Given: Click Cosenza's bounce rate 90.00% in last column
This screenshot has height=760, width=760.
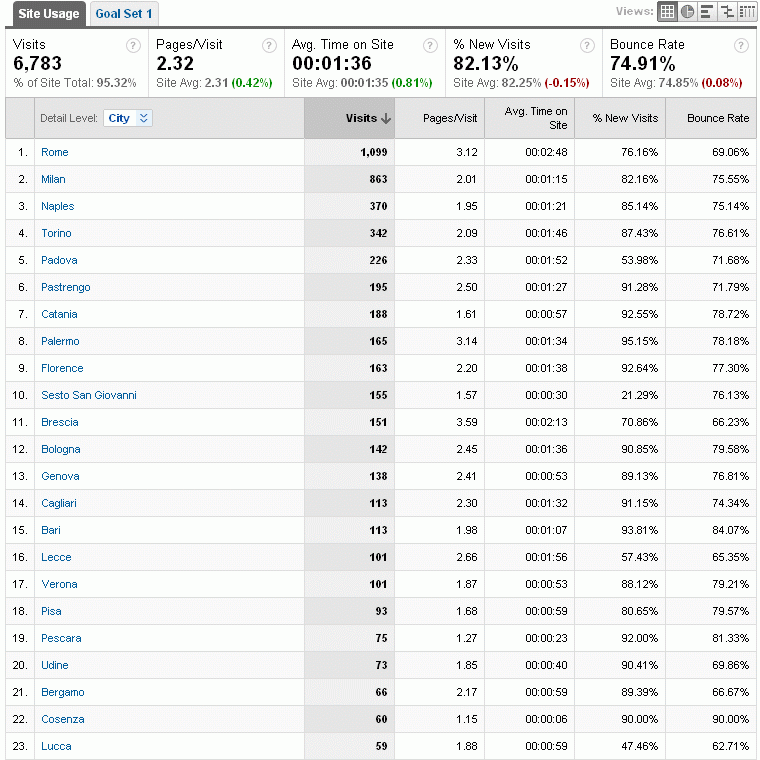Looking at the screenshot, I should (730, 719).
